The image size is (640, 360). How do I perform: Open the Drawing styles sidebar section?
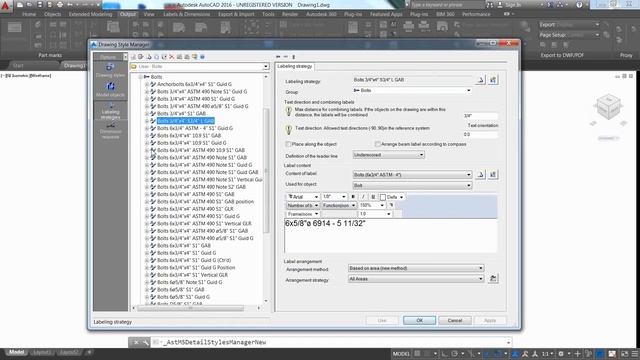tap(110, 70)
